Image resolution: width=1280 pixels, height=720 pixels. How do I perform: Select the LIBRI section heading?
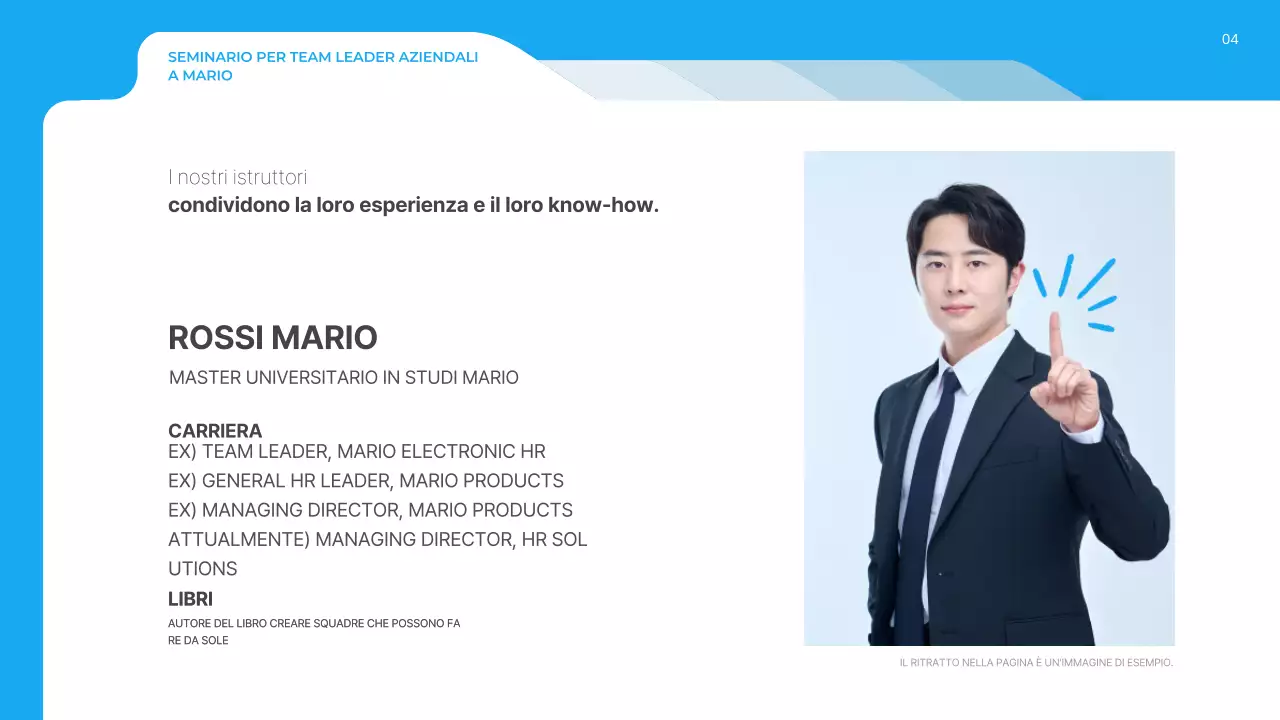coord(190,600)
